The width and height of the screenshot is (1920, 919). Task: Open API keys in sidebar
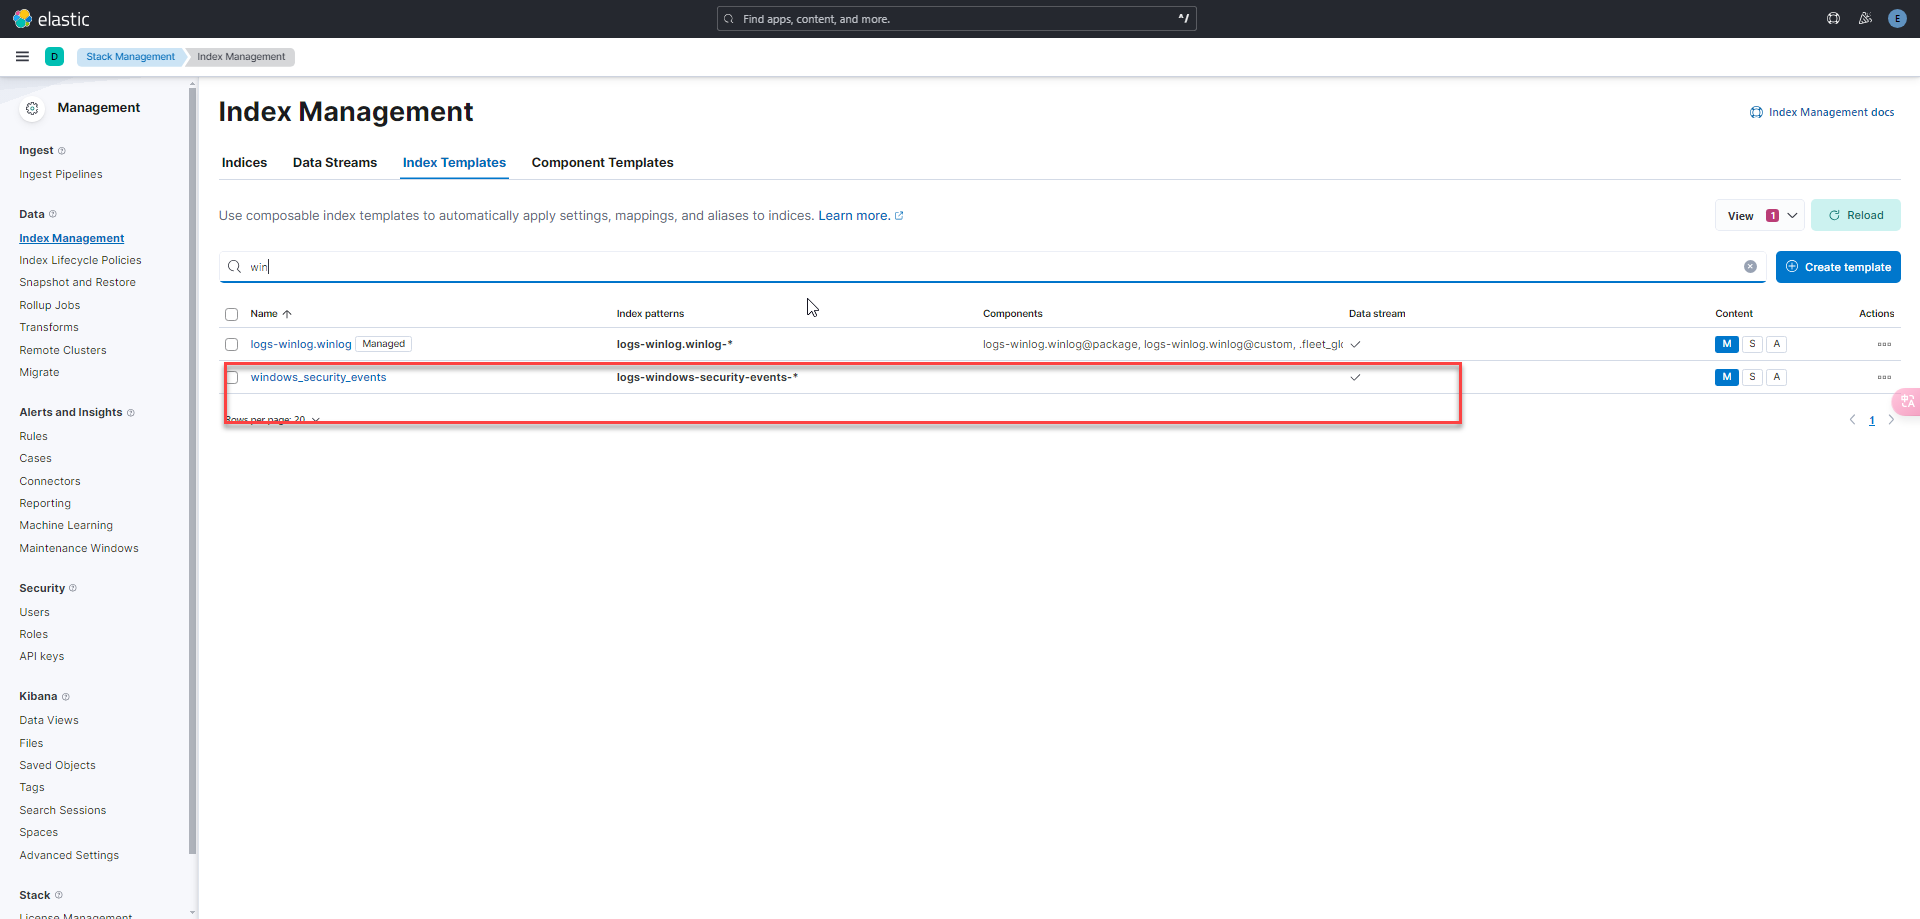click(42, 657)
